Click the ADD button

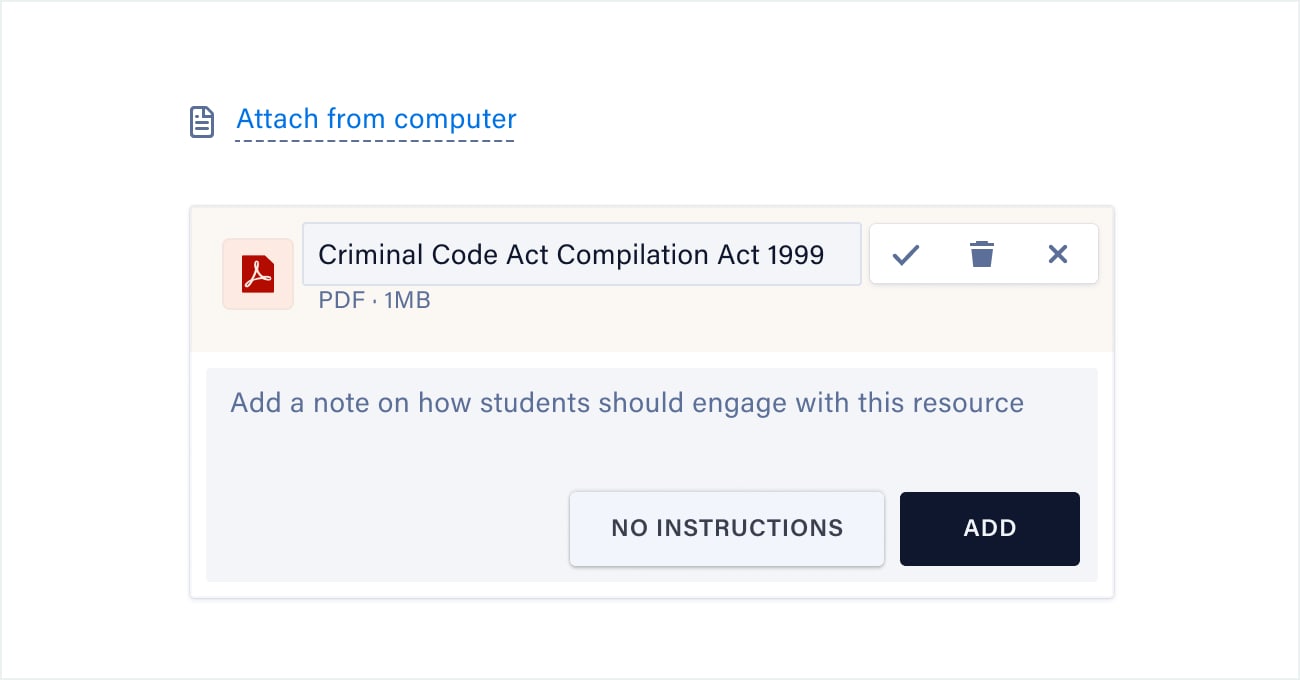989,529
